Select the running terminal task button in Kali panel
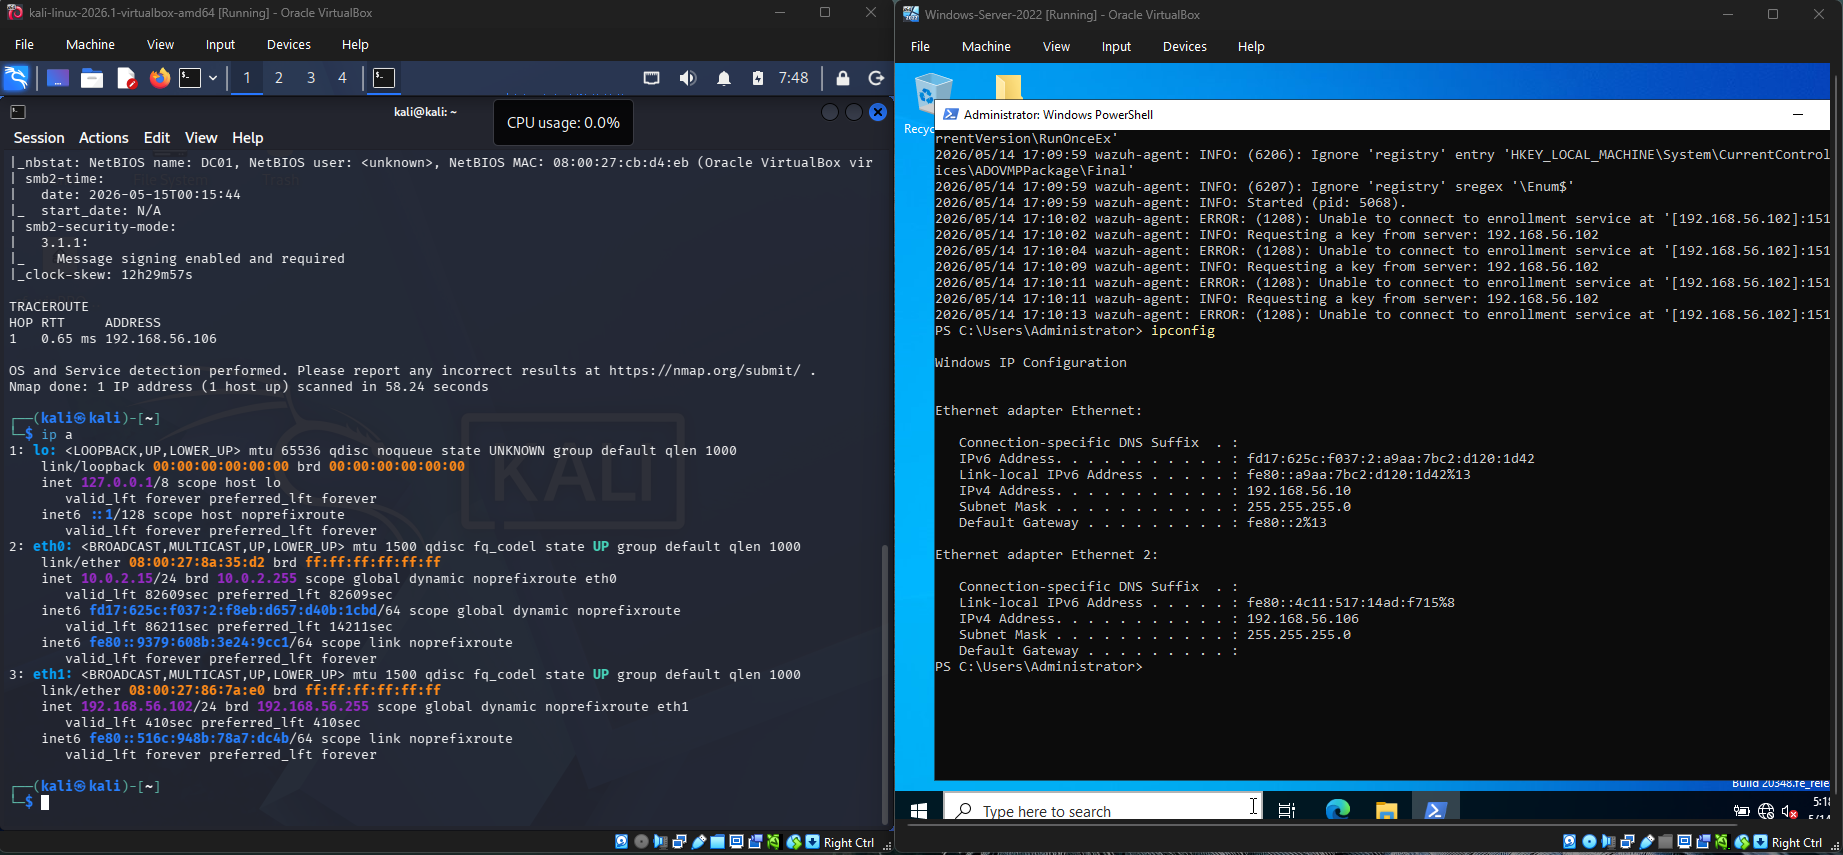This screenshot has width=1843, height=855. tap(384, 78)
